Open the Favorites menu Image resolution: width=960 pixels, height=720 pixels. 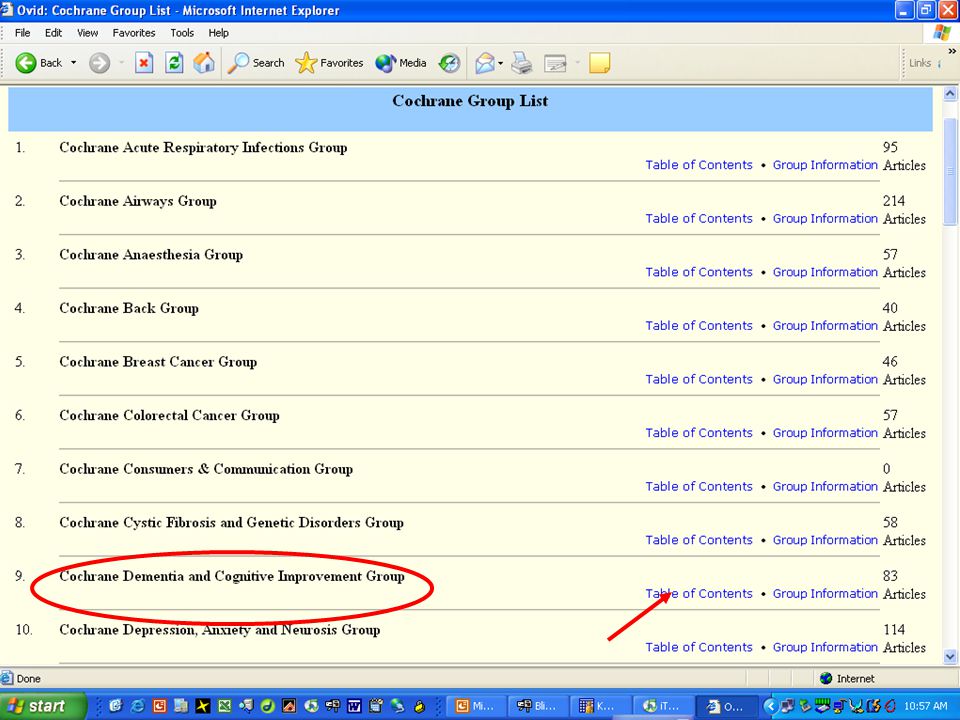point(133,33)
